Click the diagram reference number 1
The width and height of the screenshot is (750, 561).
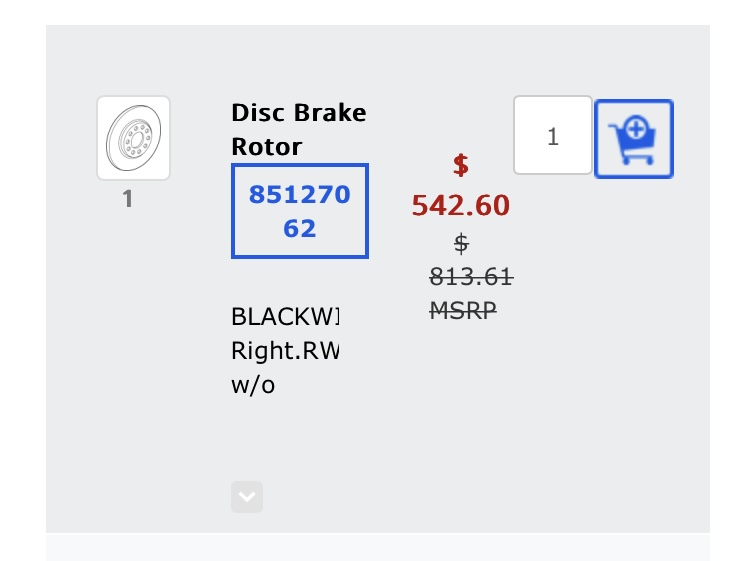coord(127,198)
